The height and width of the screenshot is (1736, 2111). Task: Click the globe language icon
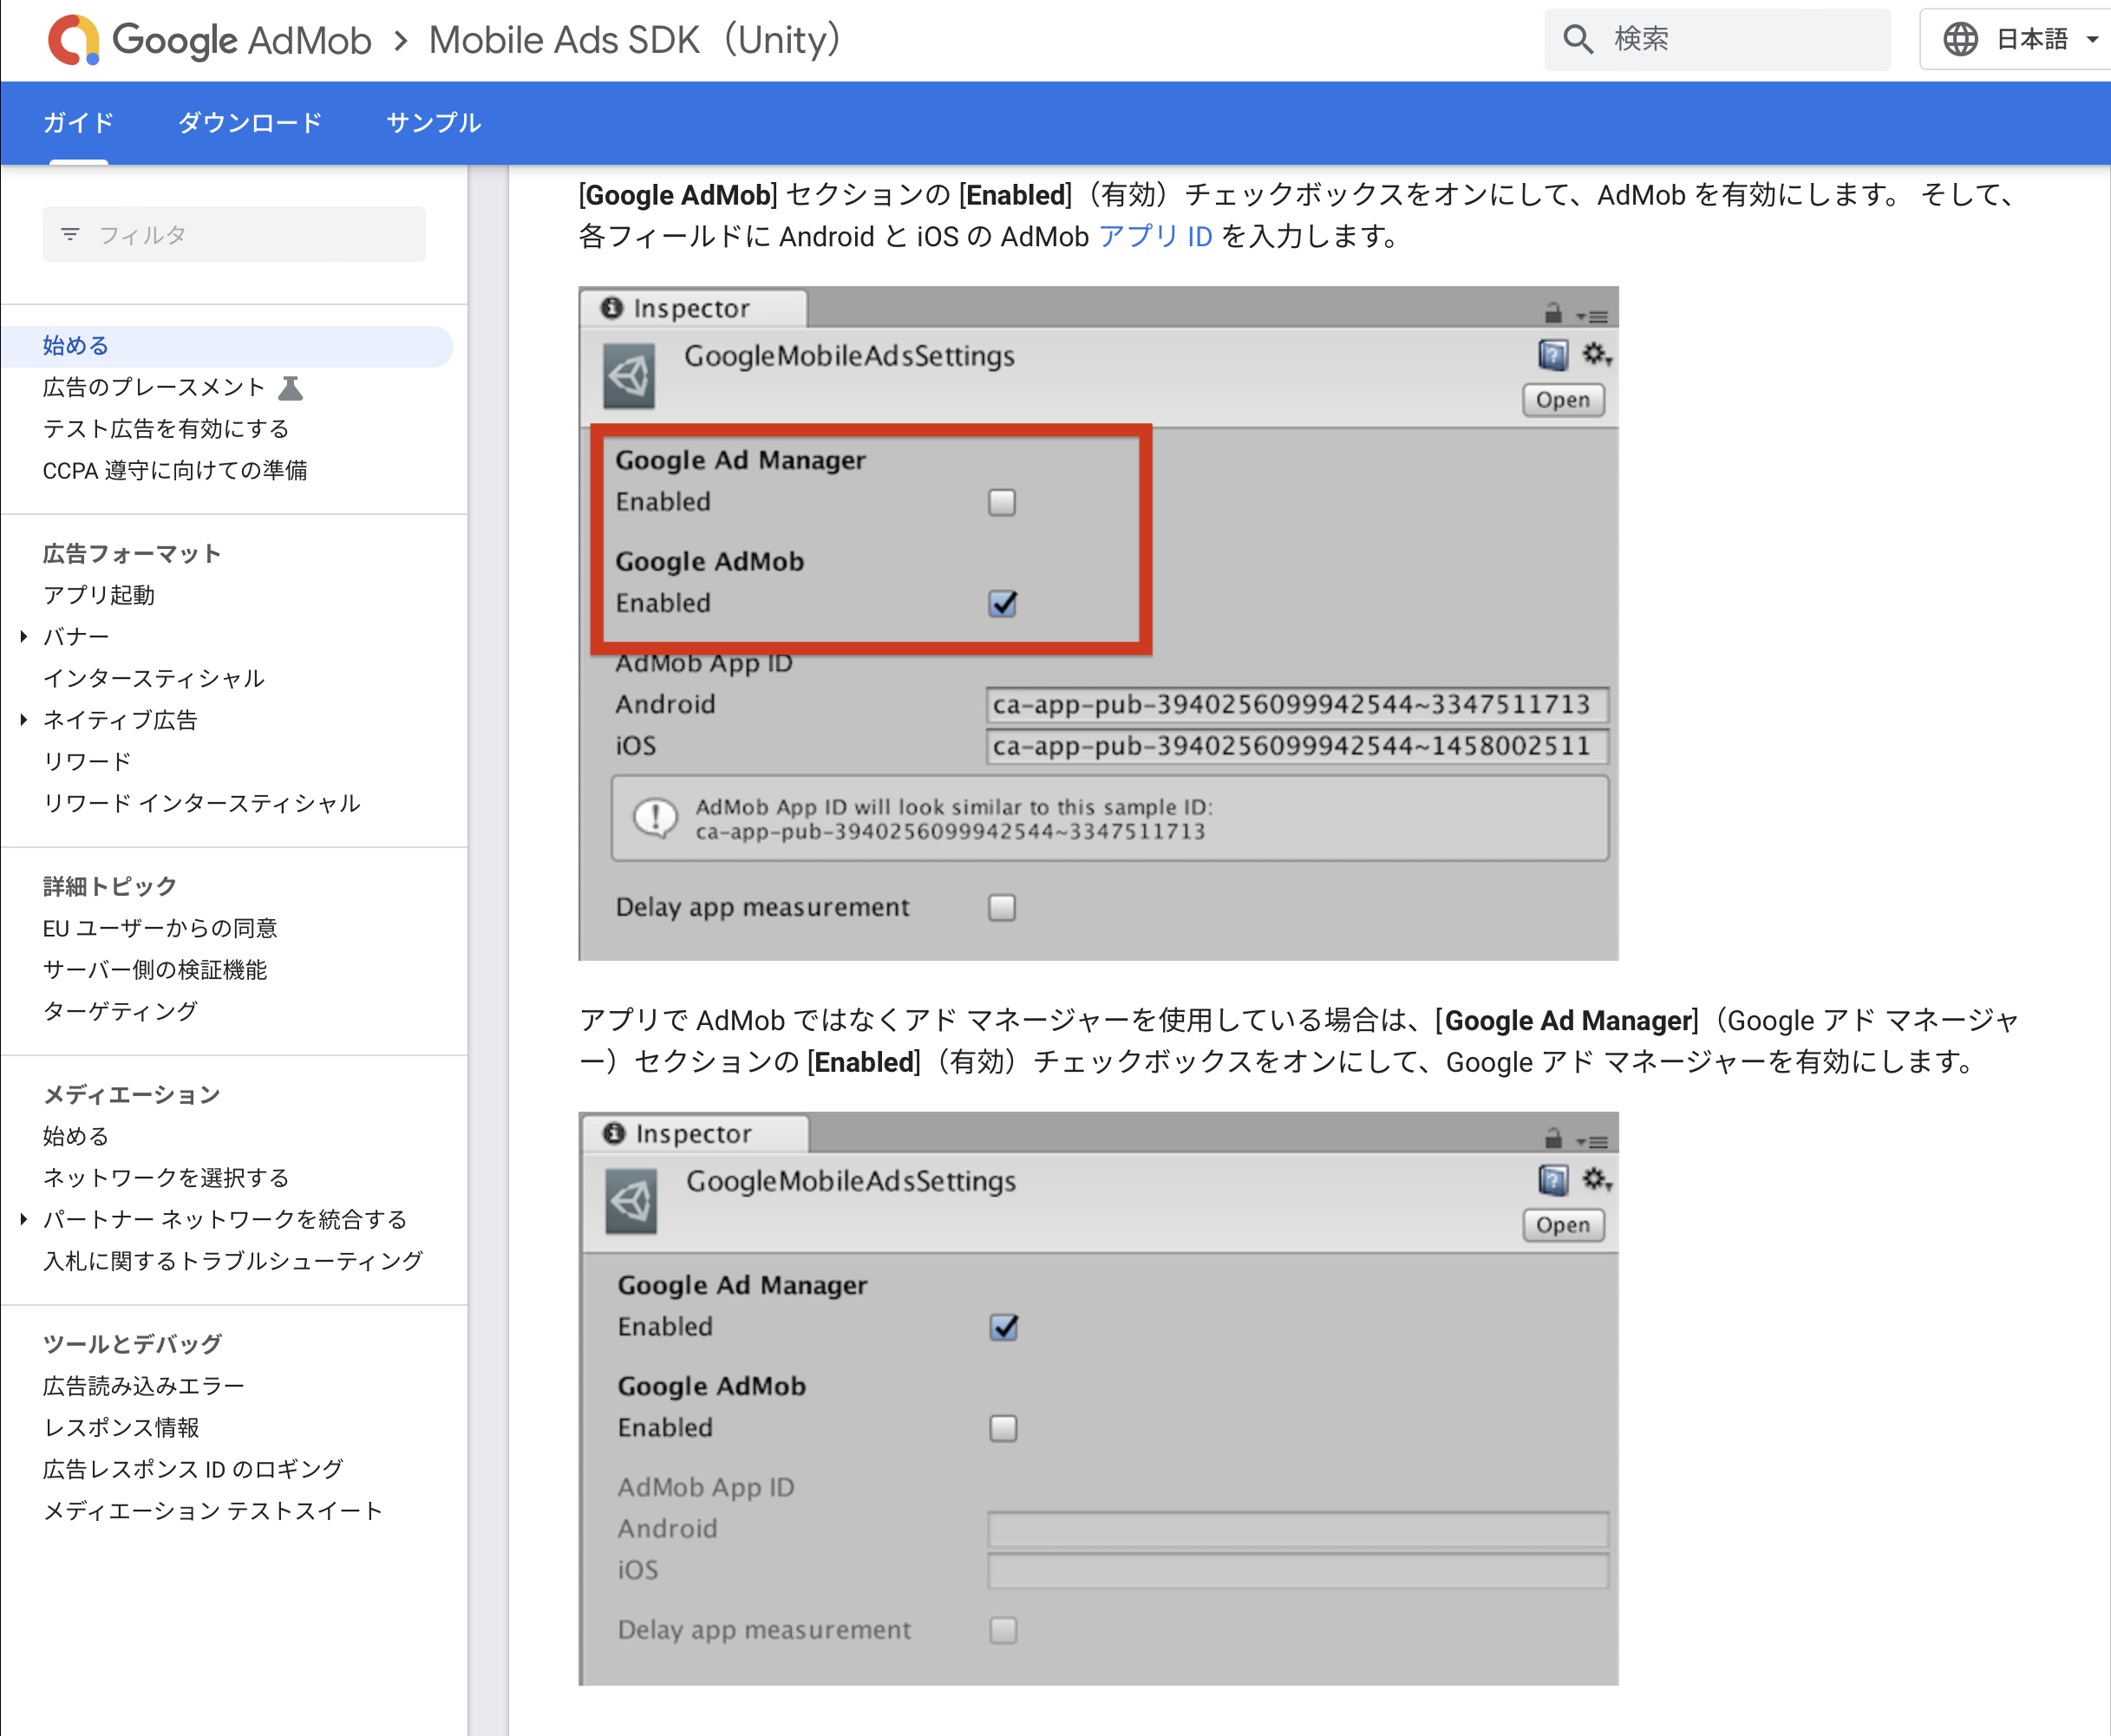tap(1960, 39)
